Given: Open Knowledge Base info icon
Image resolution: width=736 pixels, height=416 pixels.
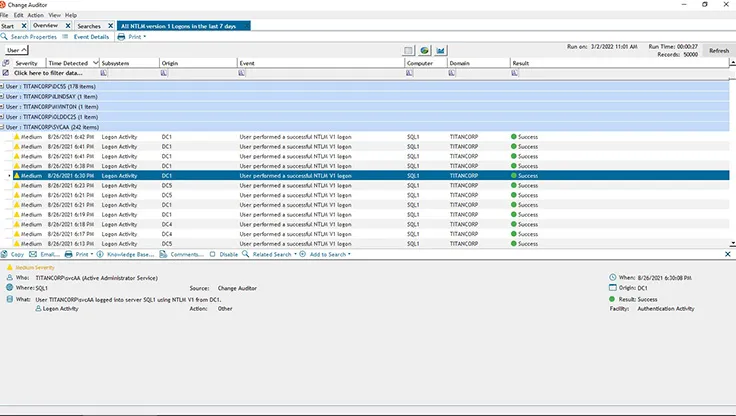Looking at the screenshot, I should coord(100,254).
